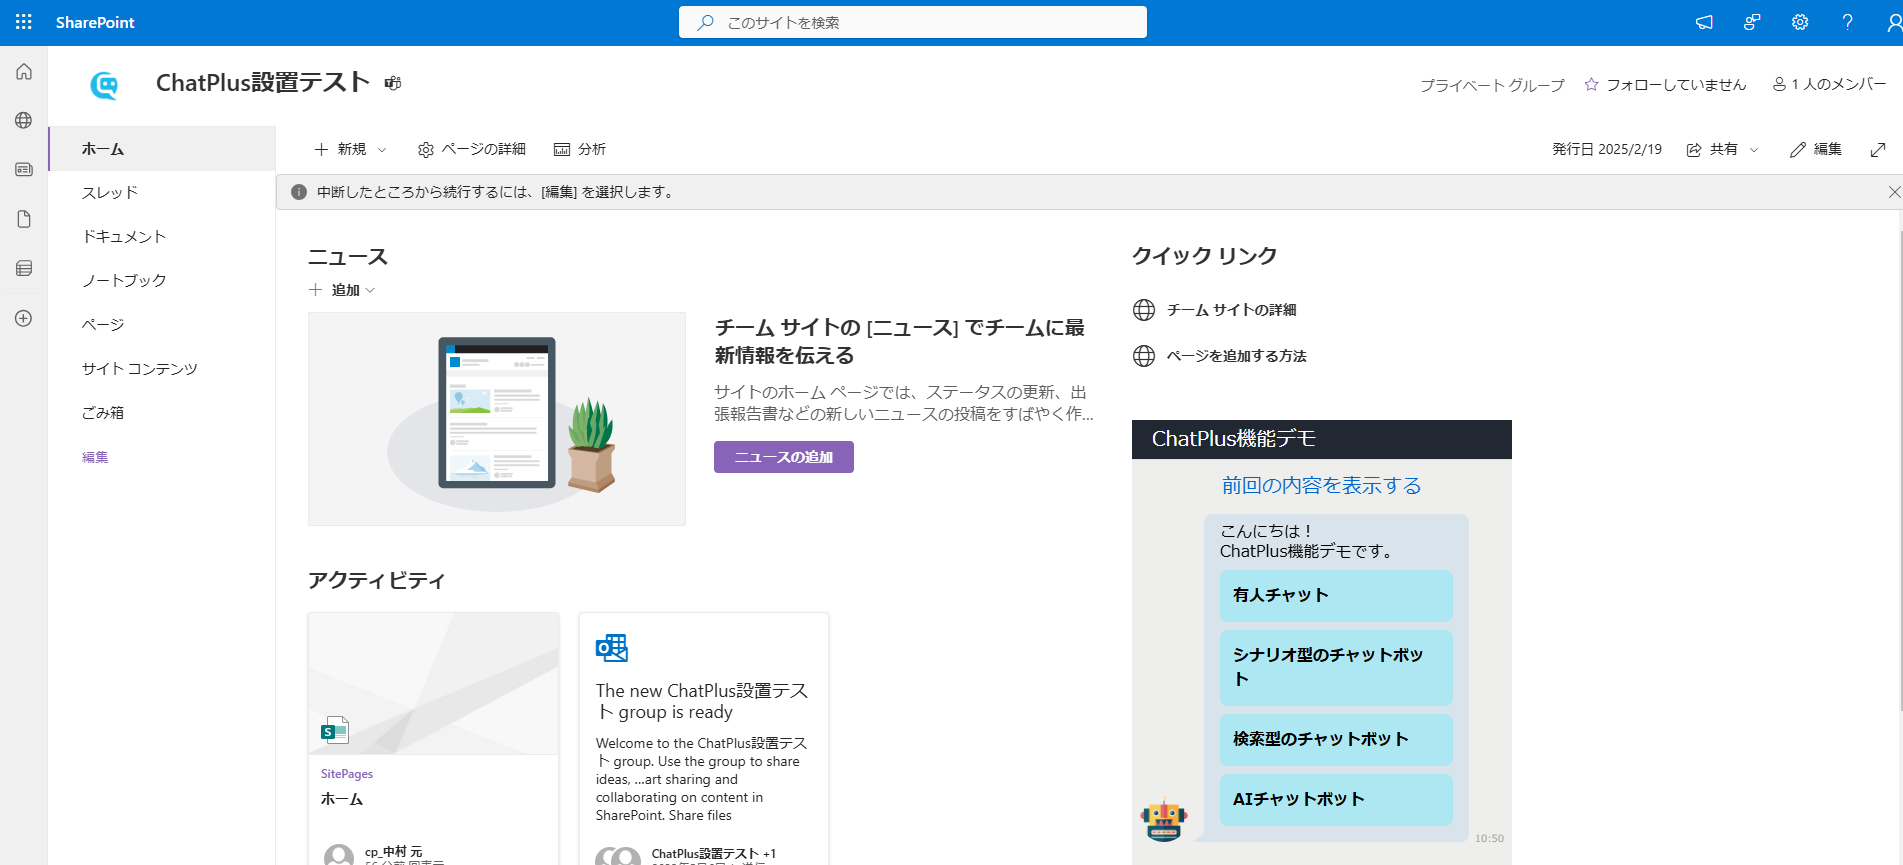The height and width of the screenshot is (865, 1903).
Task: Open ページの詳細 page details
Action: point(472,149)
